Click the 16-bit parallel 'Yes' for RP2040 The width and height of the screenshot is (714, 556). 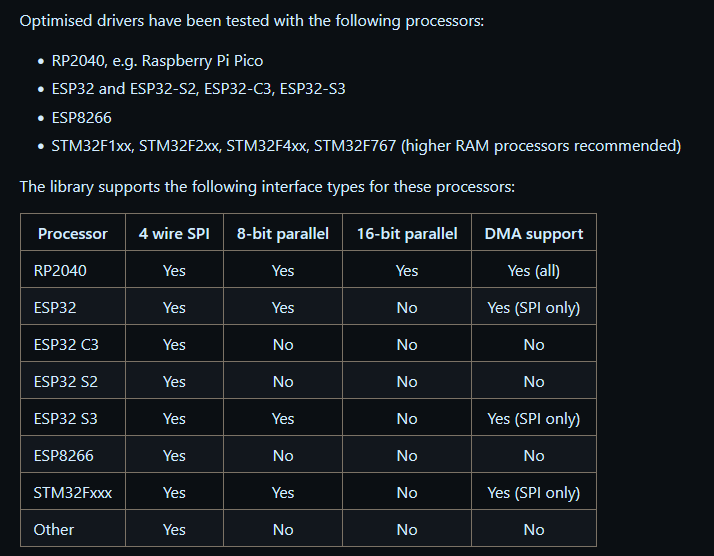click(407, 270)
